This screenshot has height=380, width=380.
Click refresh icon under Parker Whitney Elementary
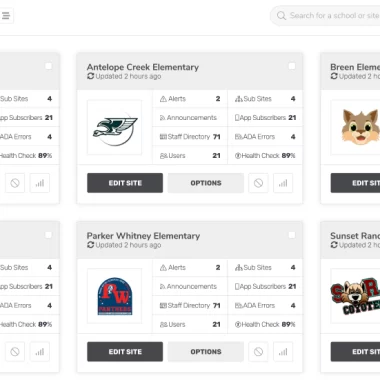91,245
